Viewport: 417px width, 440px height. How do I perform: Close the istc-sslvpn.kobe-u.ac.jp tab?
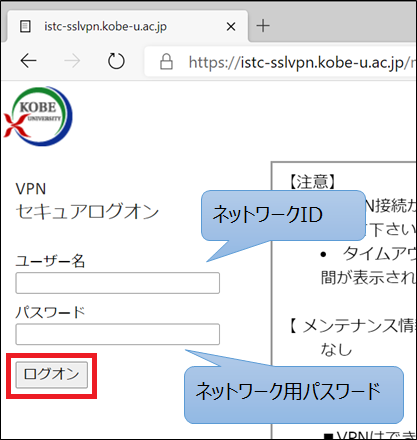(x=231, y=26)
